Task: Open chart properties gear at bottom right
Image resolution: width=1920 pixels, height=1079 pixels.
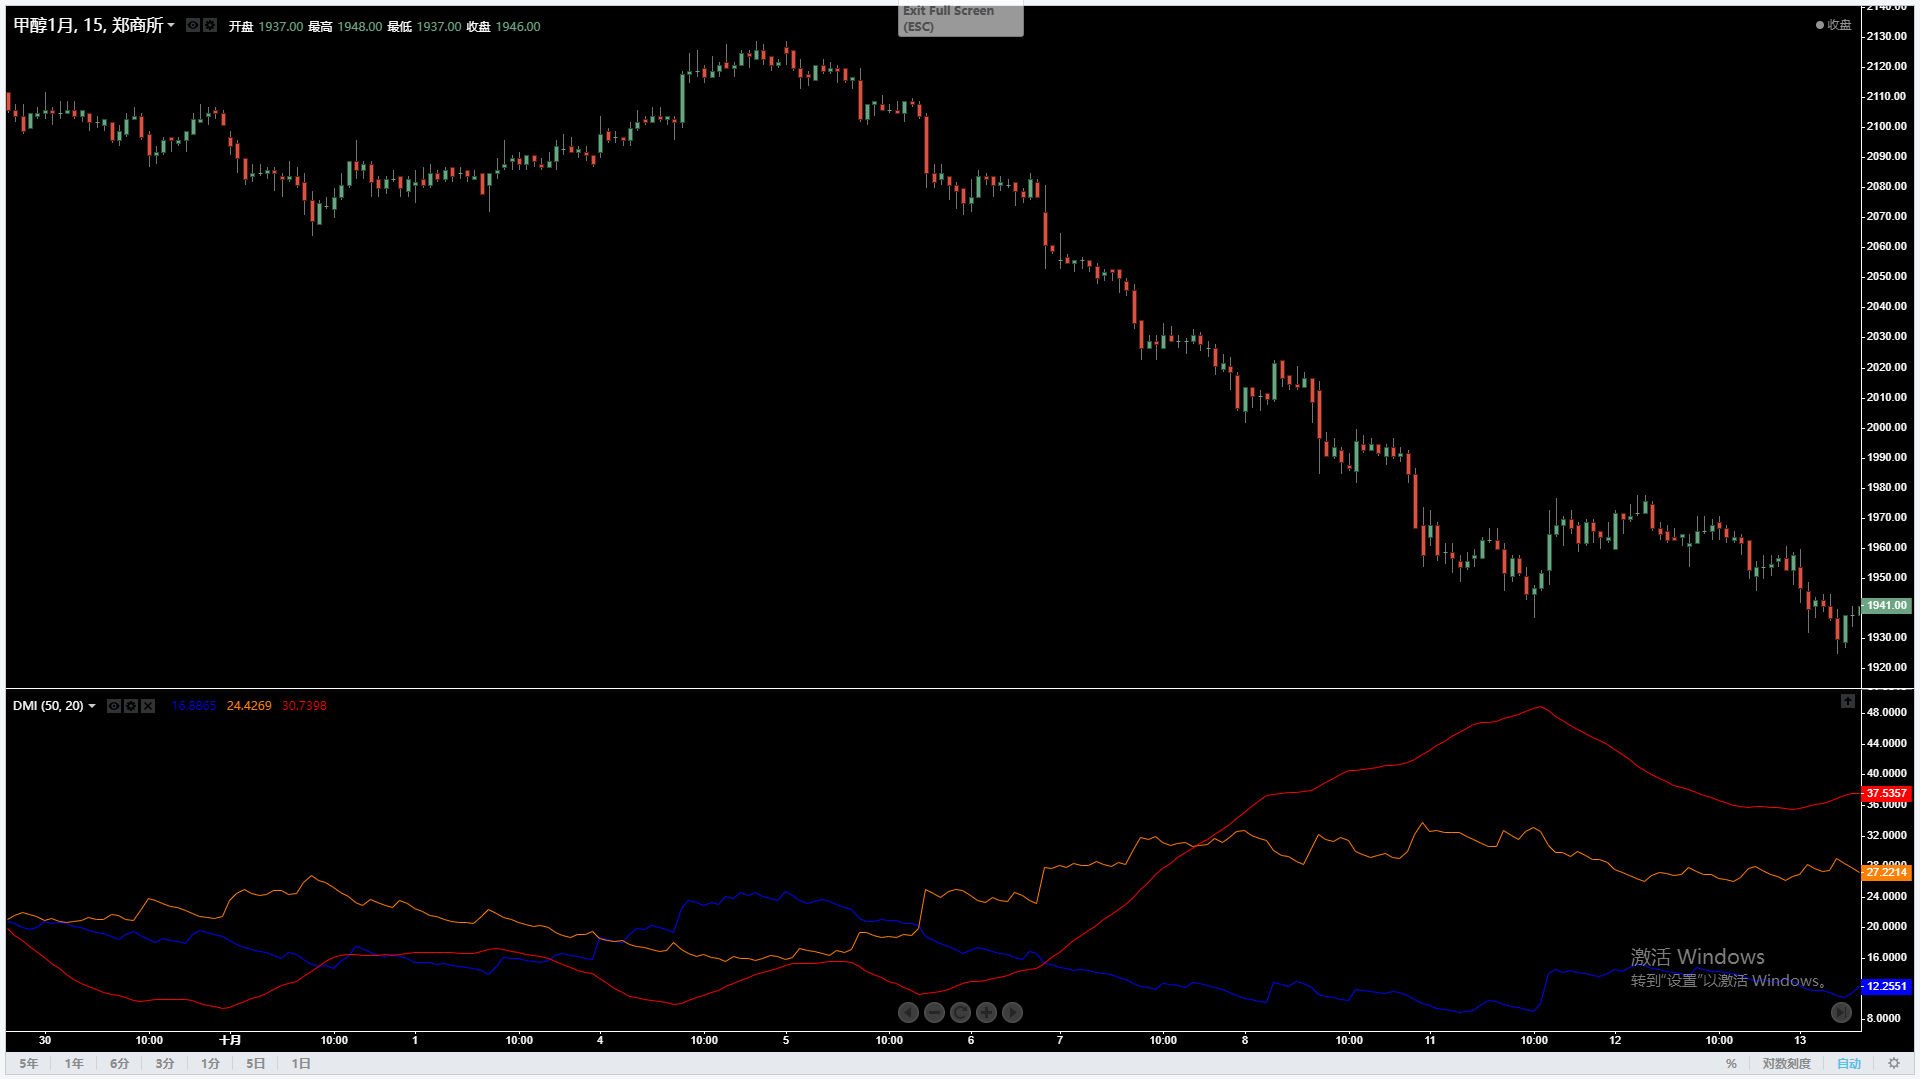Action: pos(1893,1064)
